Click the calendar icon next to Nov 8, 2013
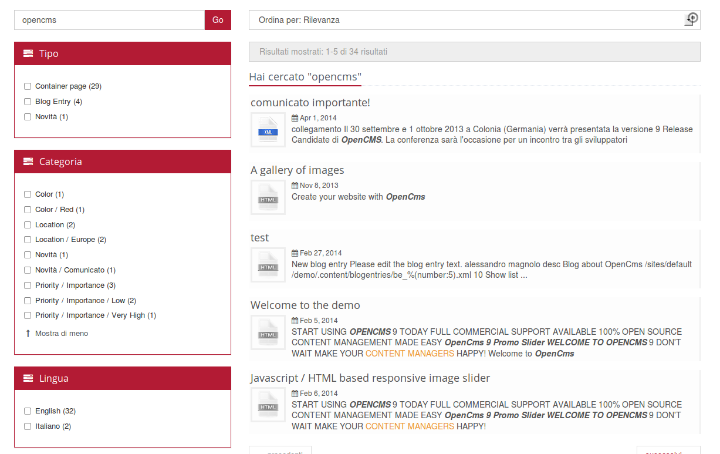The width and height of the screenshot is (720, 454). [295, 185]
